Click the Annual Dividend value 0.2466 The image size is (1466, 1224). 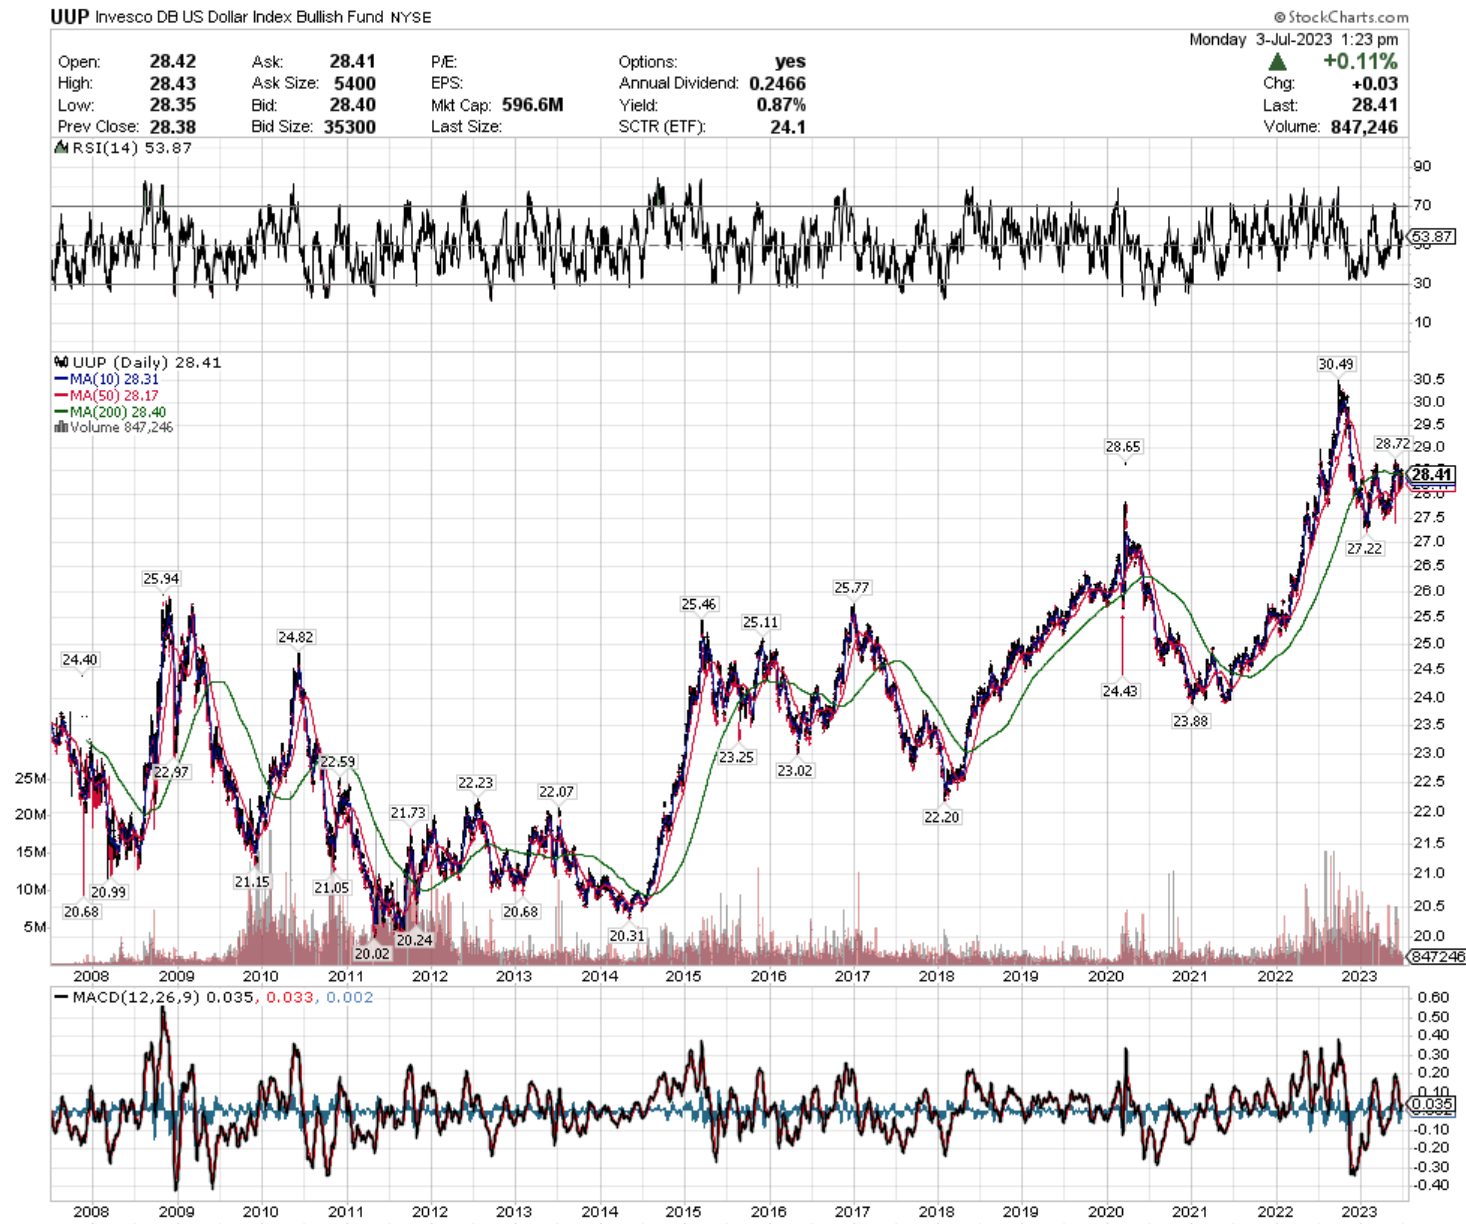point(777,84)
